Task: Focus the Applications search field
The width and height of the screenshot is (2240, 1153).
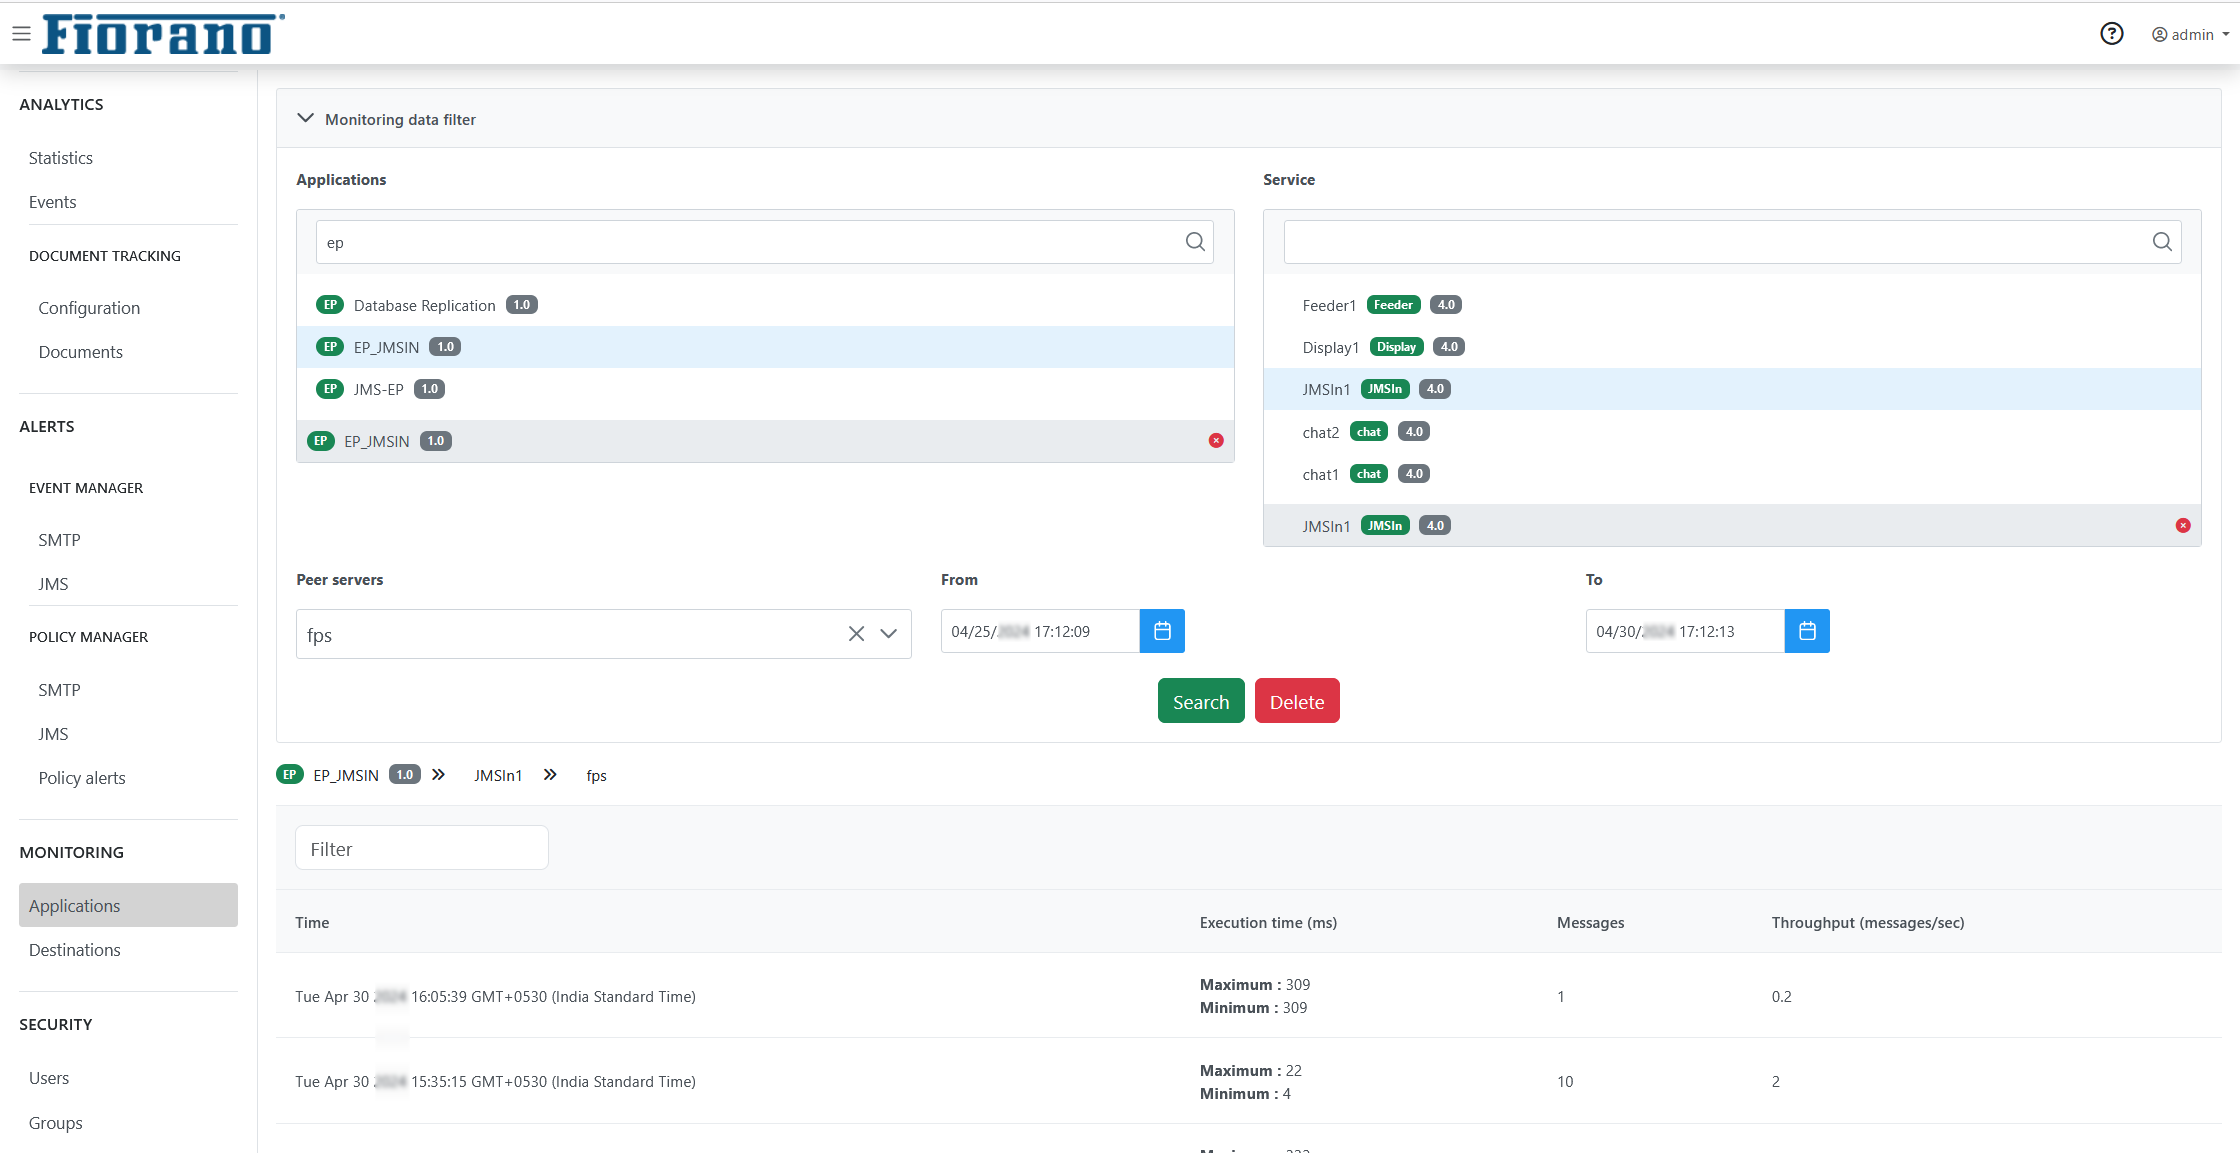Action: 765,242
